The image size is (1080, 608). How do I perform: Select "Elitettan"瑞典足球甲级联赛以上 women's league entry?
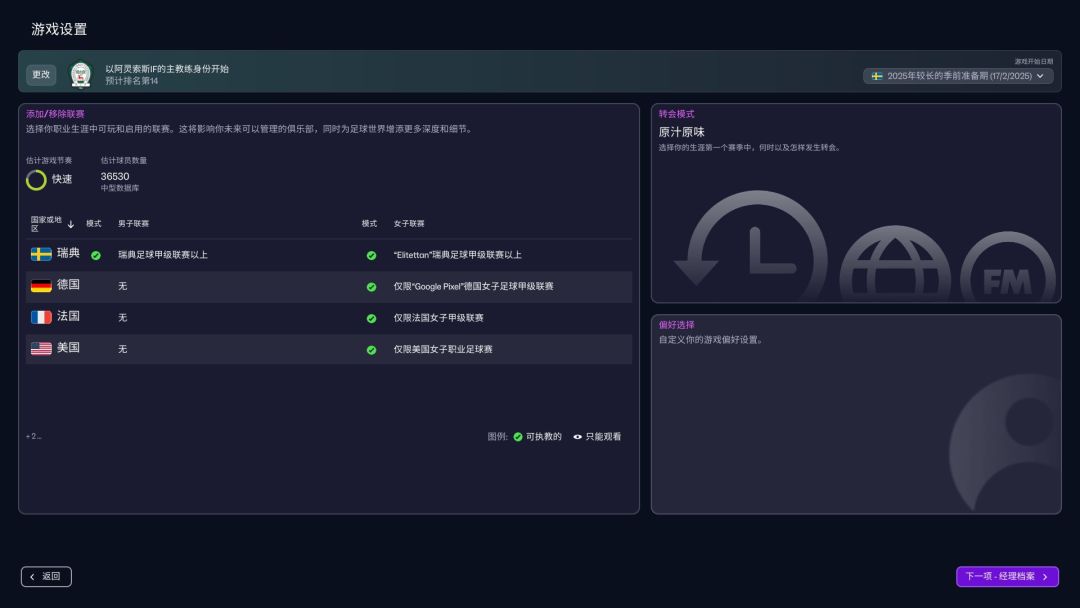tap(457, 255)
